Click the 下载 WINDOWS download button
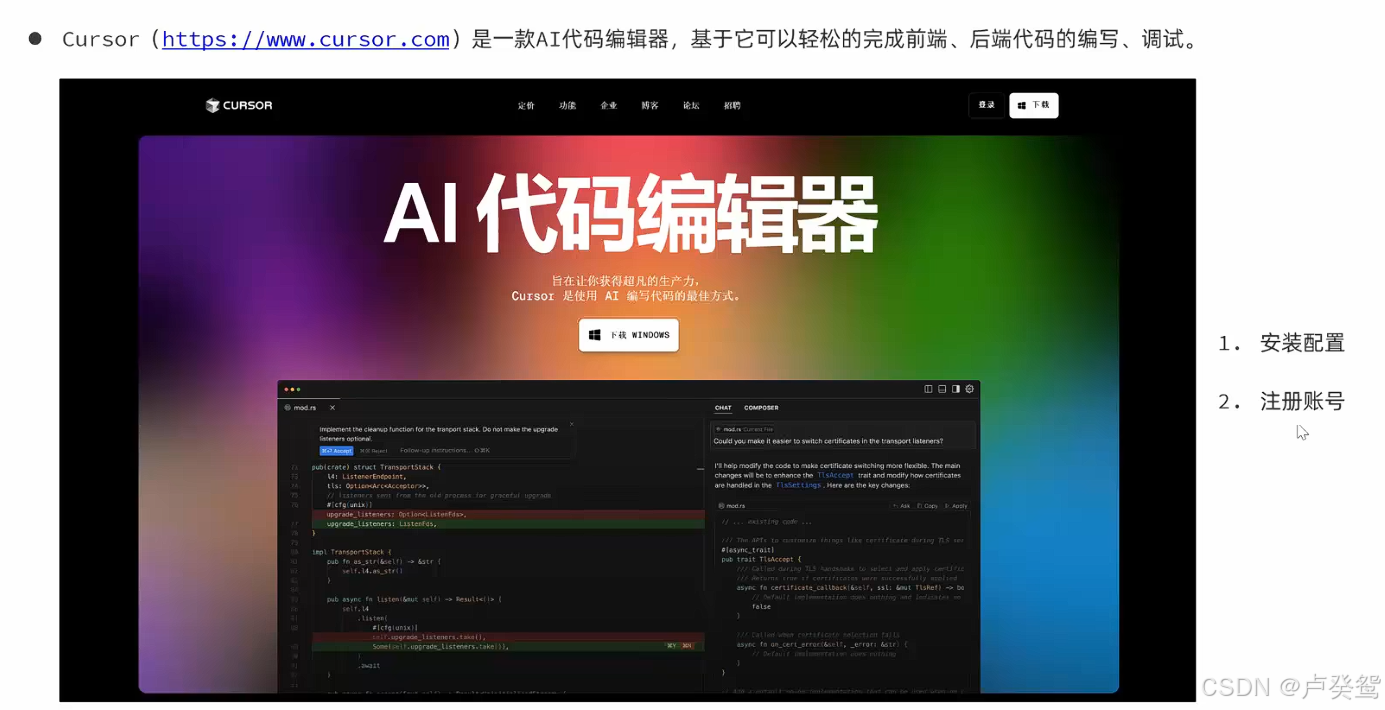The image size is (1385, 710). [x=629, y=335]
